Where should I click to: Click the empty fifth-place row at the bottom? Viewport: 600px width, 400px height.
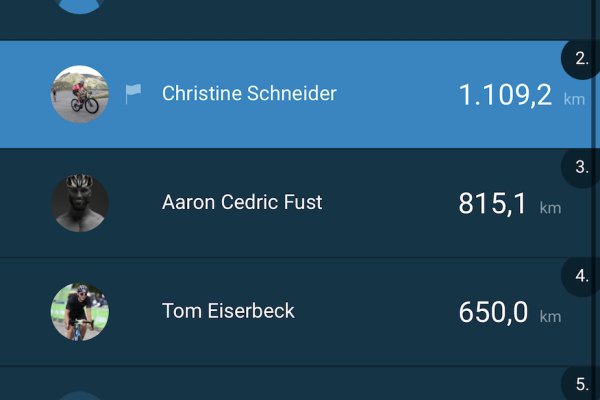(300, 384)
